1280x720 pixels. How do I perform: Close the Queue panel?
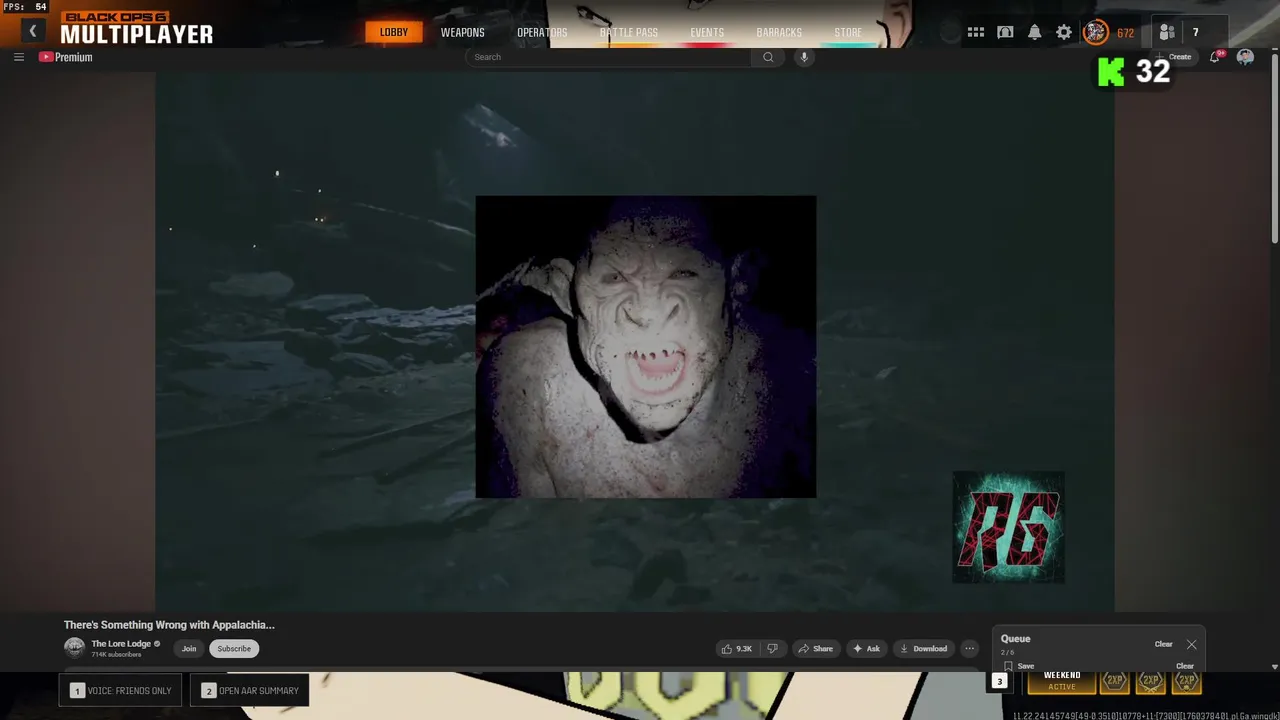[x=1191, y=644]
